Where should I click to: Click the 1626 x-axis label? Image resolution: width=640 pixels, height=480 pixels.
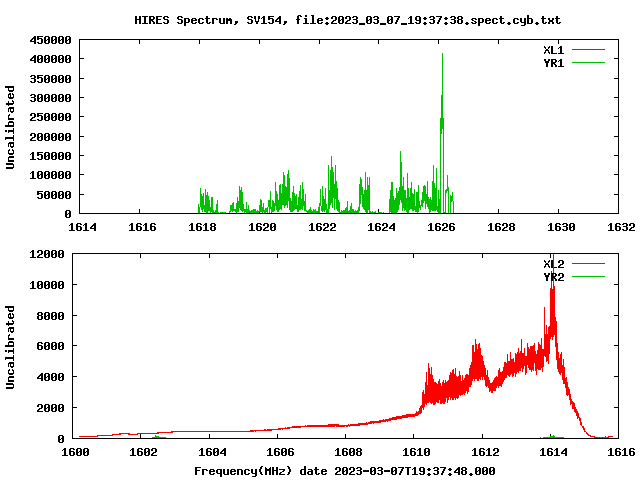pyautogui.click(x=441, y=227)
